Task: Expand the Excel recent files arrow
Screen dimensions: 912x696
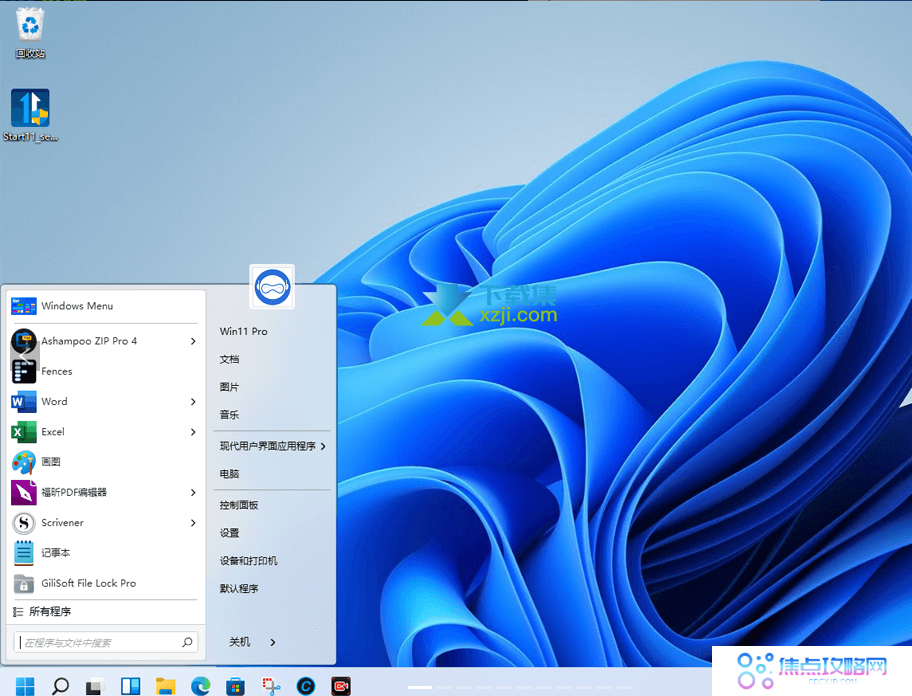Action: 193,431
